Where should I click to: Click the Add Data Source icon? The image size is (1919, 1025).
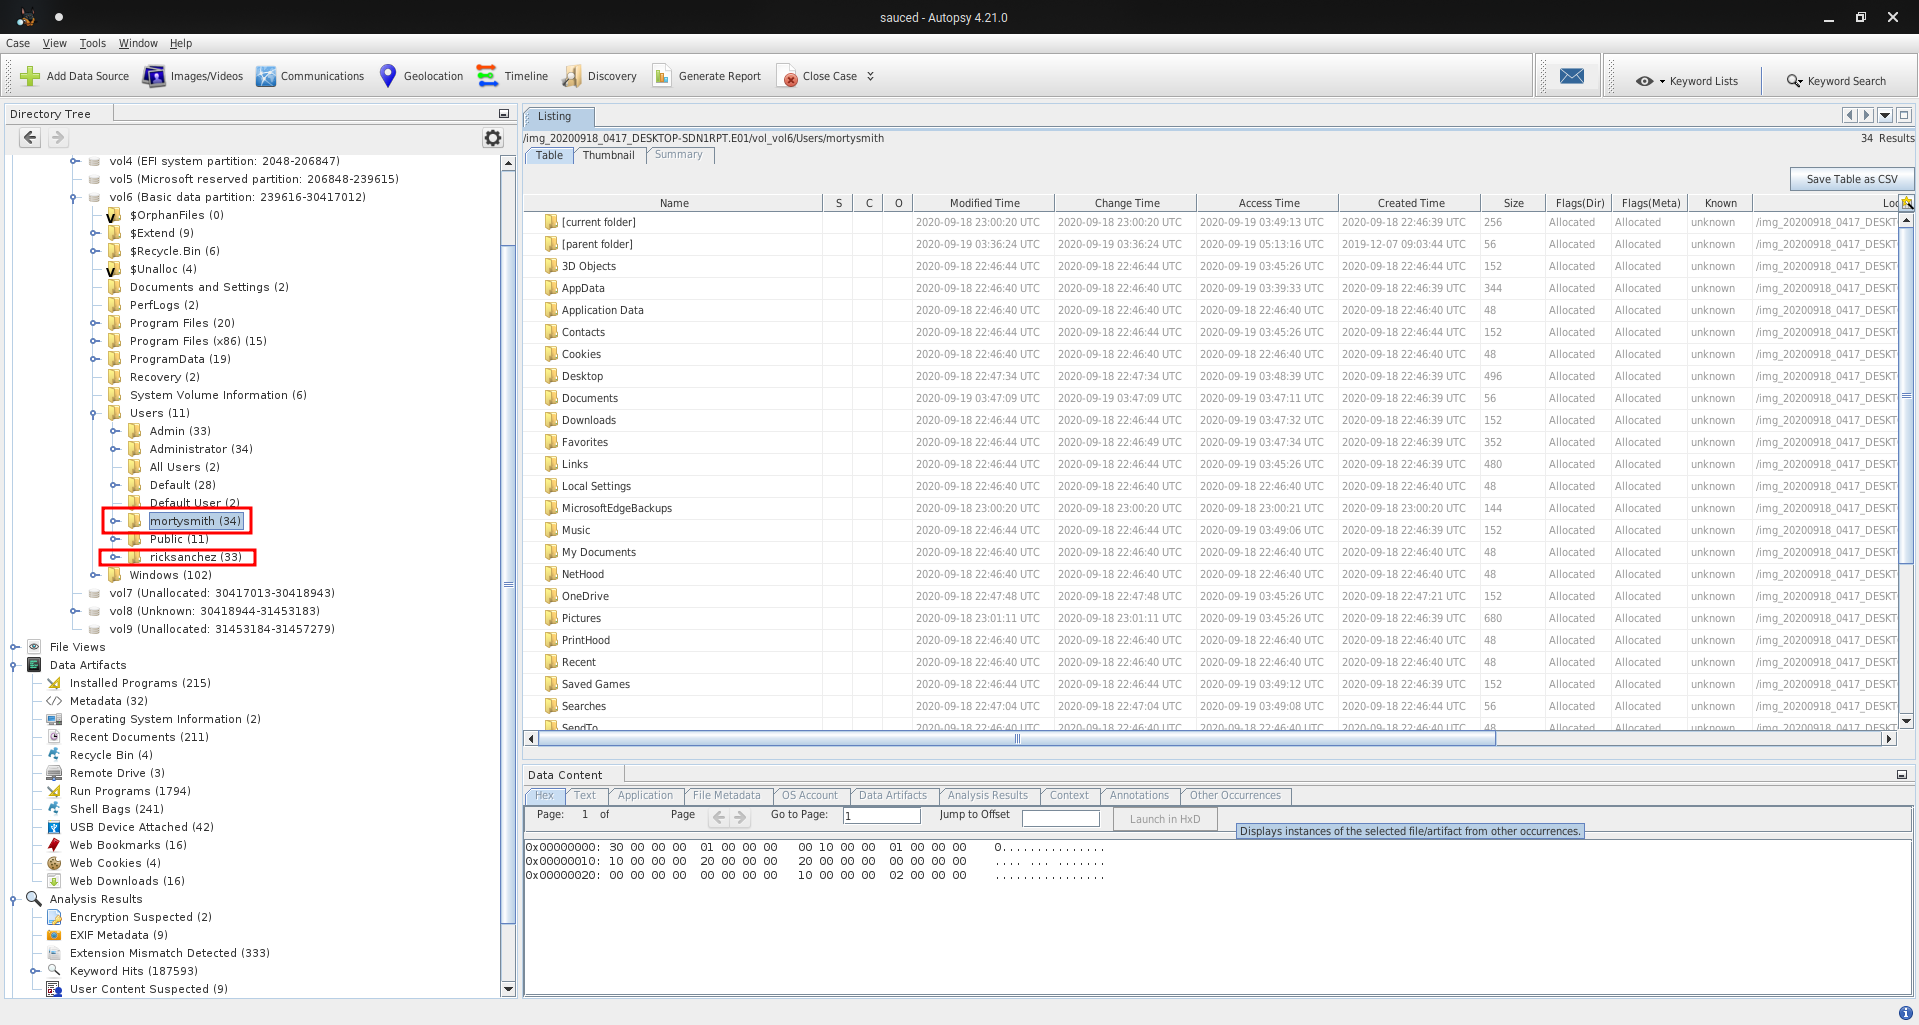coord(30,76)
